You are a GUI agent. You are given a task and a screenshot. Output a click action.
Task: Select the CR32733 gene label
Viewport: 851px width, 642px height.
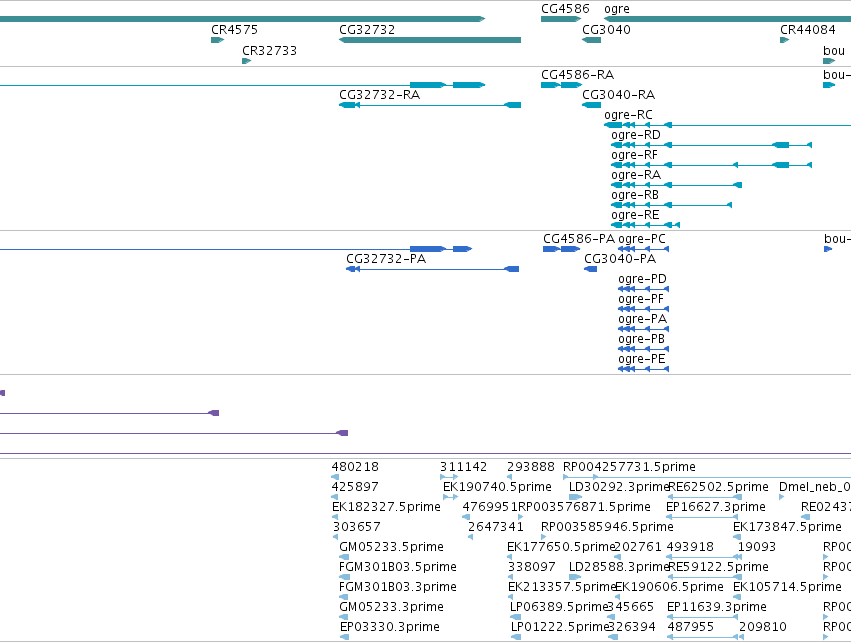269,51
